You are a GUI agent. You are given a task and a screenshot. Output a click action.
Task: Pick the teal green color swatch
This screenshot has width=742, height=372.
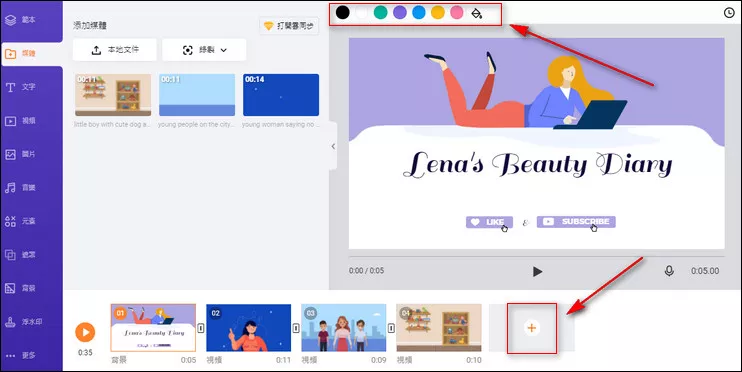click(x=380, y=13)
